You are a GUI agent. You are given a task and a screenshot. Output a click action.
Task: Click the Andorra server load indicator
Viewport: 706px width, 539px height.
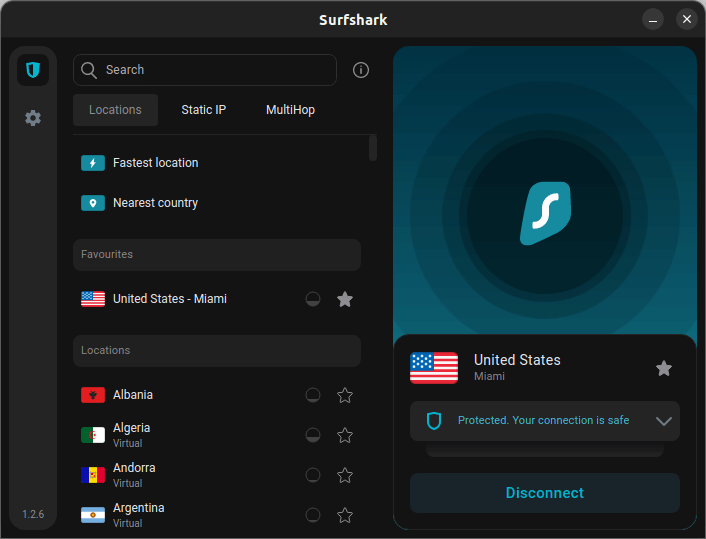click(x=313, y=475)
